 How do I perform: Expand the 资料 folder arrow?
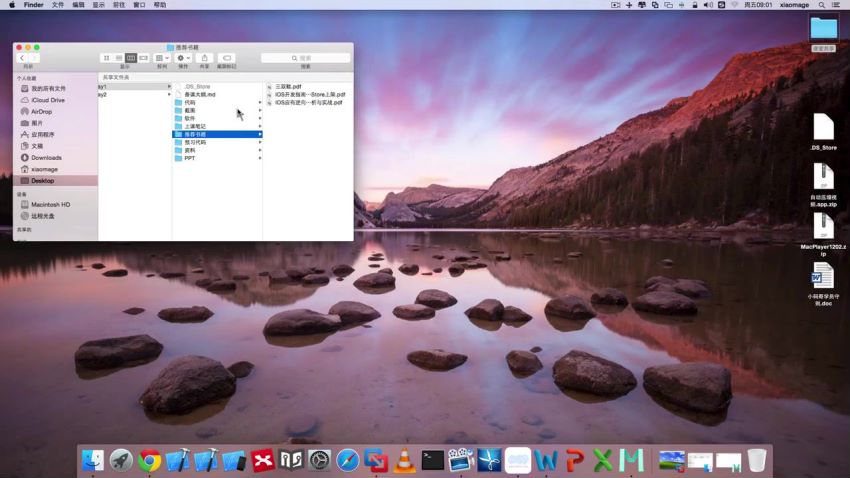[x=260, y=150]
